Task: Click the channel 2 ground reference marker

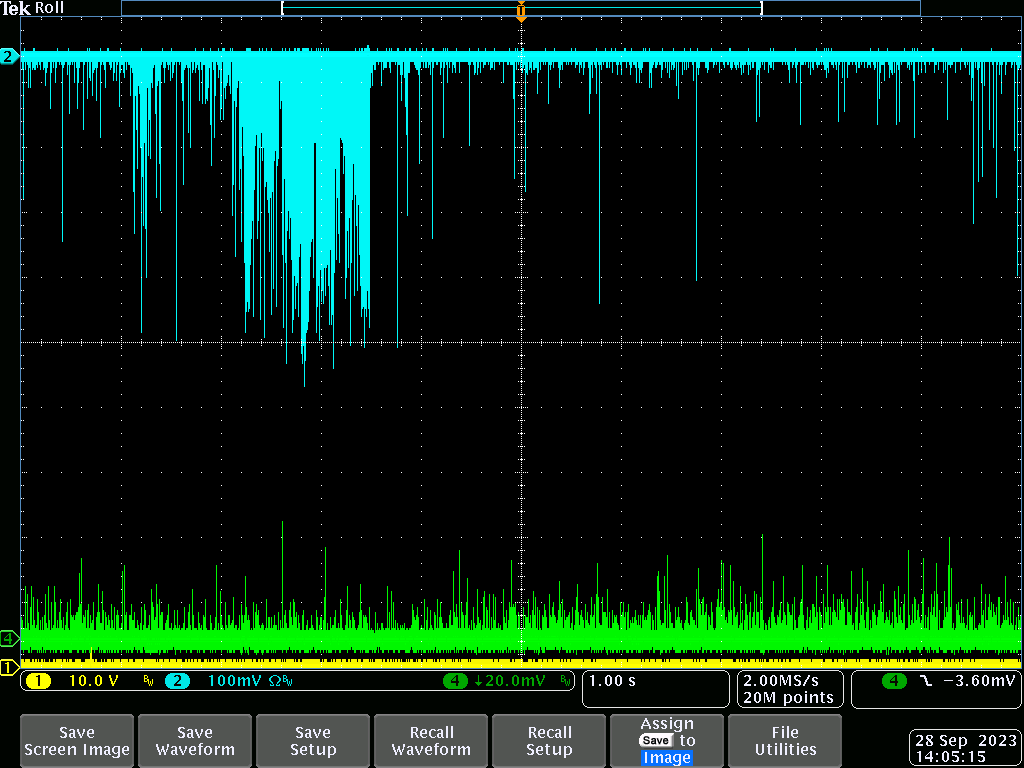Action: pos(9,57)
